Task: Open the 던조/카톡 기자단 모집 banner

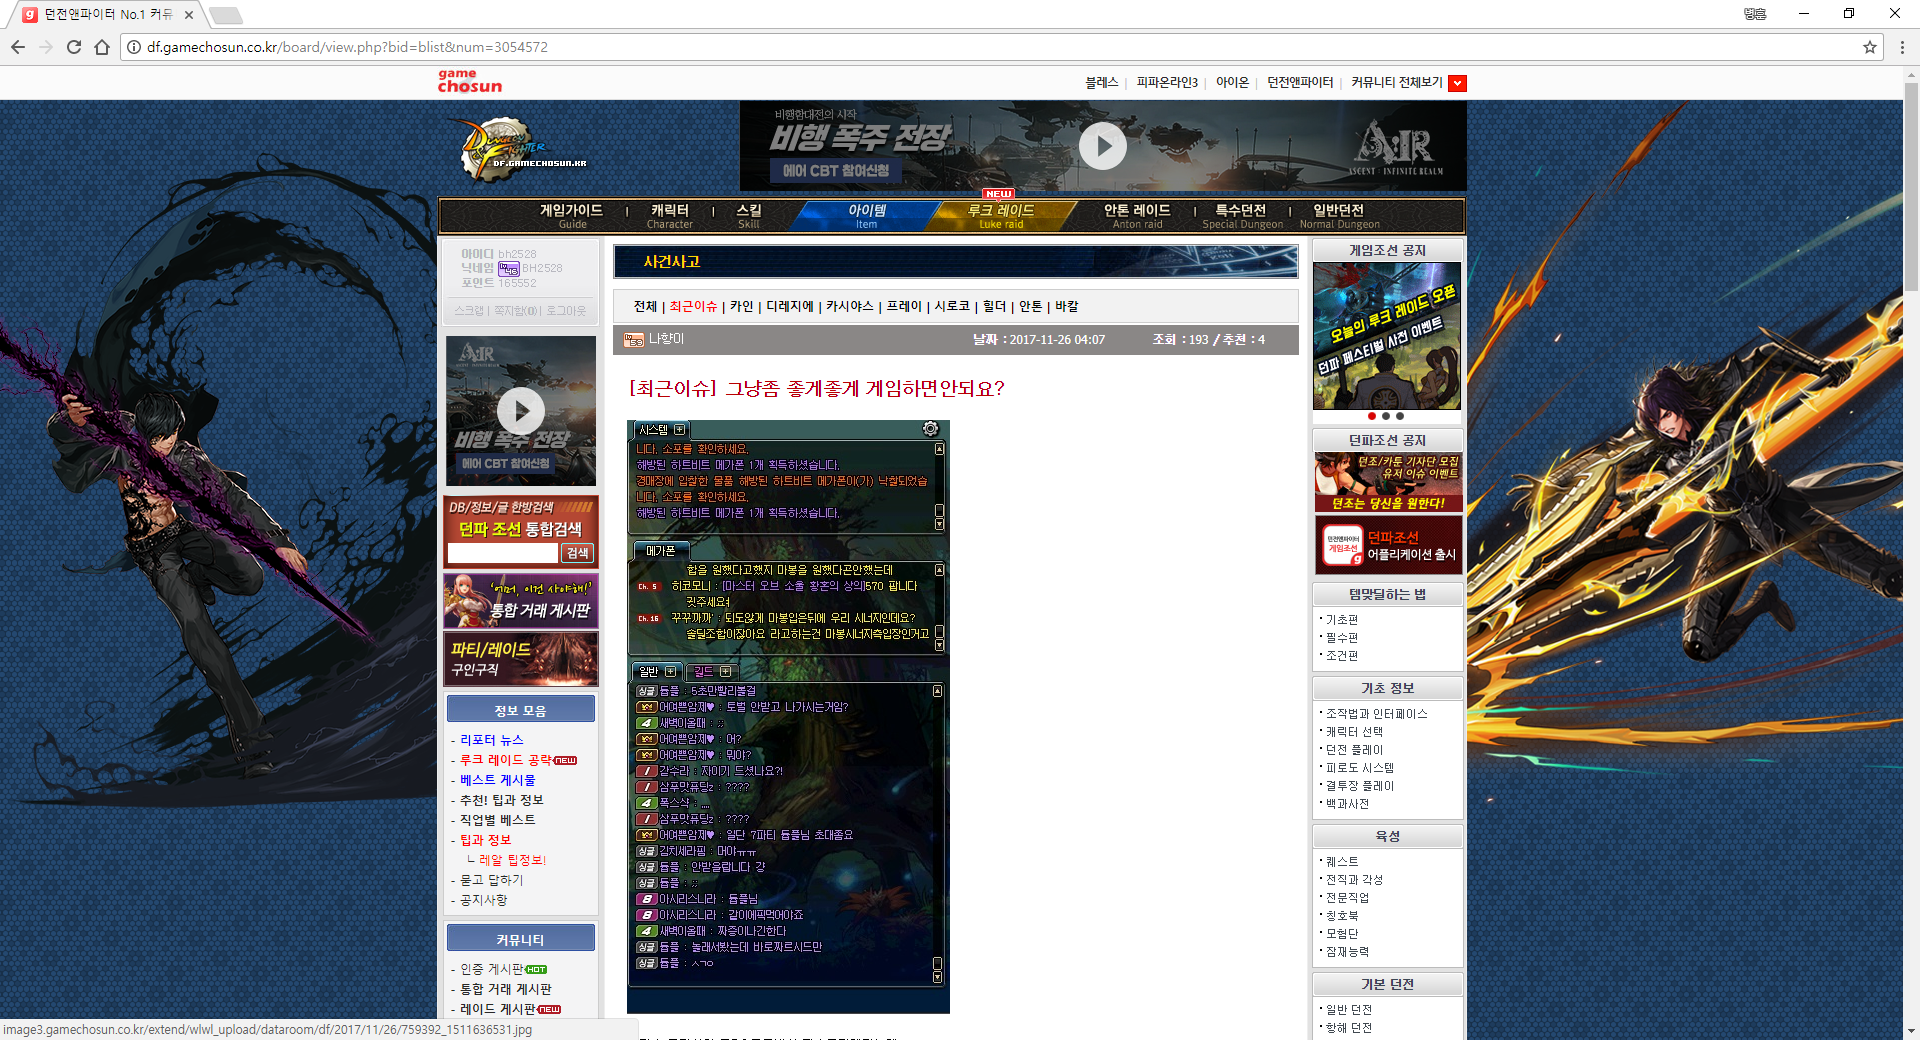Action: point(1388,482)
